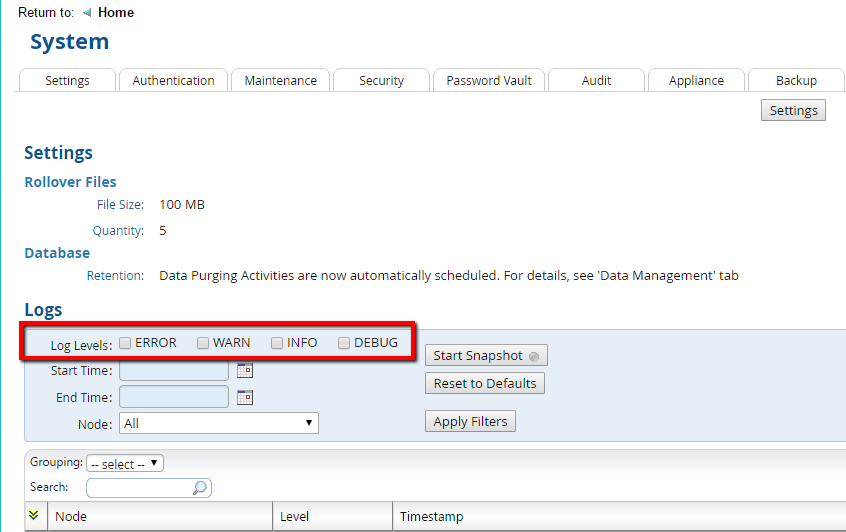Check the DEBUG log level checkbox
This screenshot has height=532, width=846.
click(344, 343)
